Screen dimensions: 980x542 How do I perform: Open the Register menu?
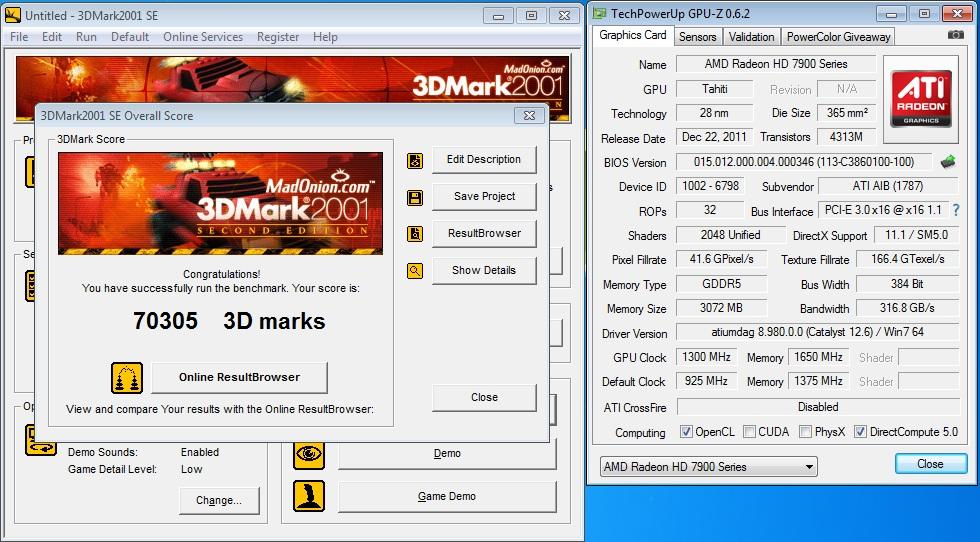click(x=278, y=37)
